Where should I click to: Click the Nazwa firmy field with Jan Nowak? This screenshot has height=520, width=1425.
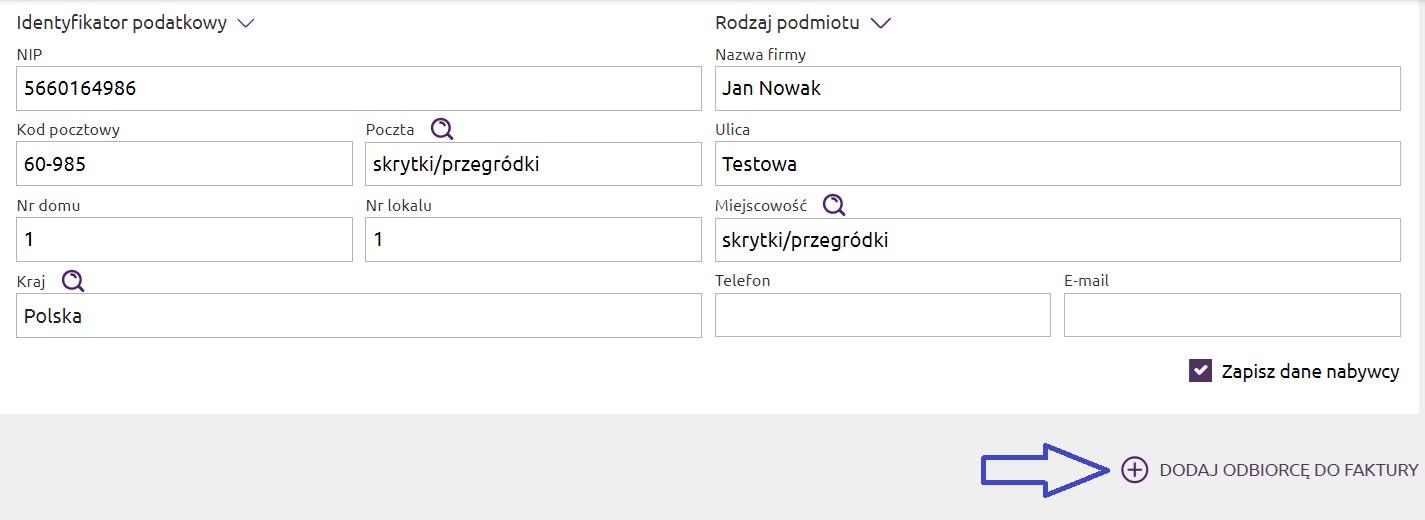tap(1058, 89)
